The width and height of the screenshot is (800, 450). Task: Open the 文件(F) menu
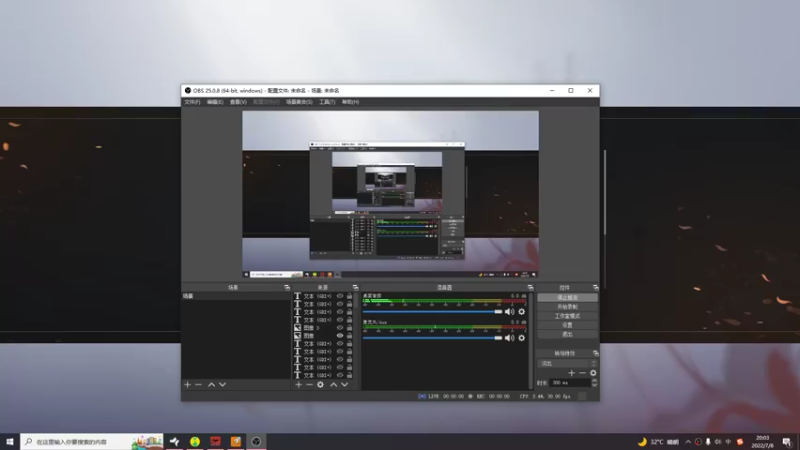pyautogui.click(x=192, y=102)
